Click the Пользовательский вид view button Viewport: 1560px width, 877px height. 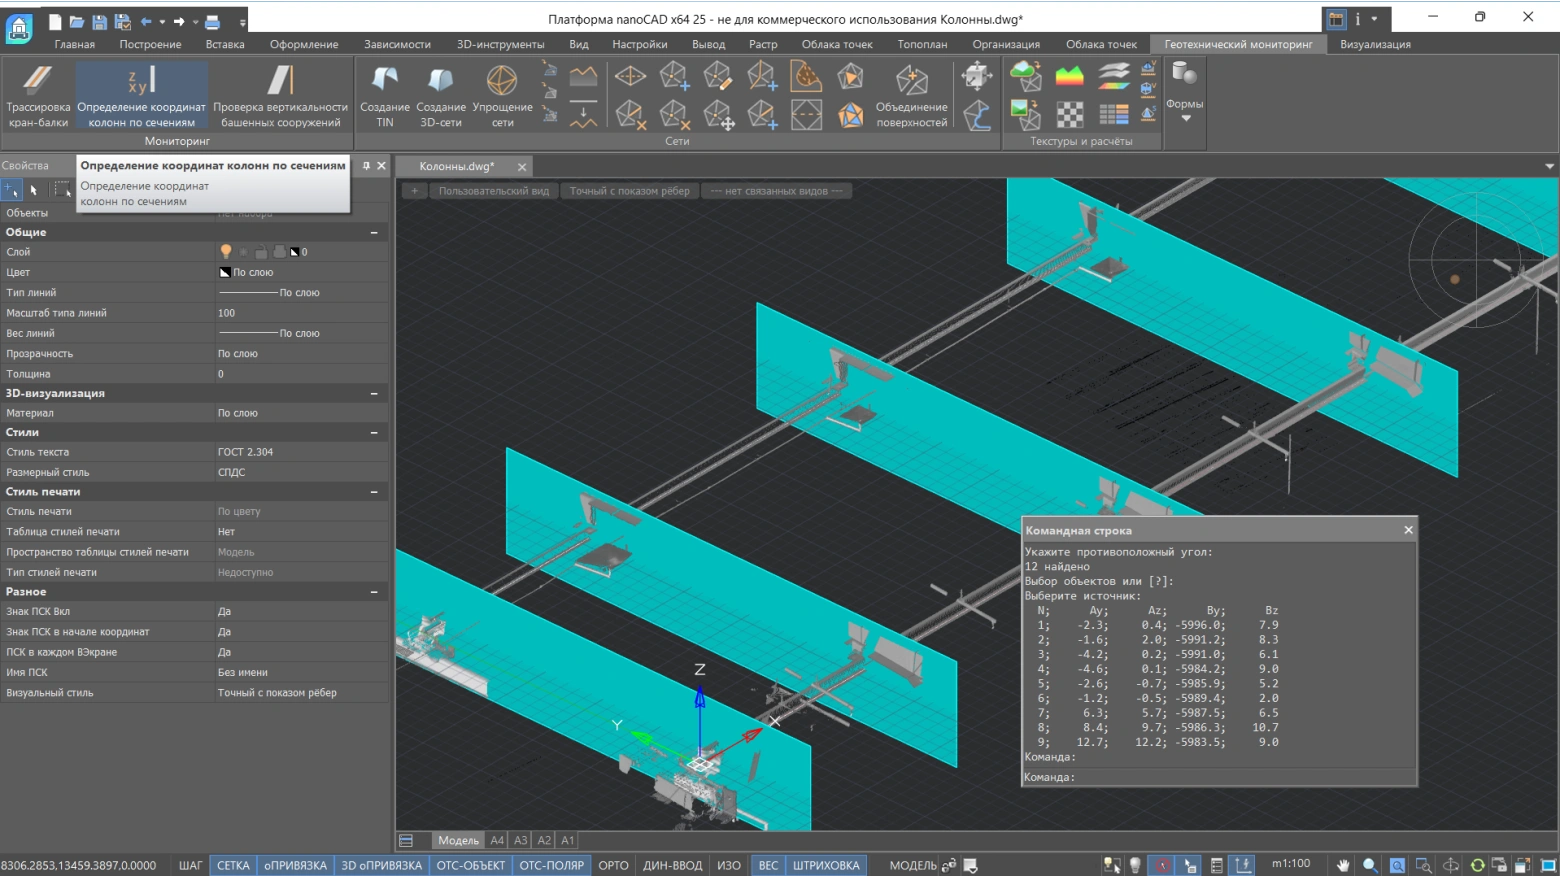tap(493, 191)
